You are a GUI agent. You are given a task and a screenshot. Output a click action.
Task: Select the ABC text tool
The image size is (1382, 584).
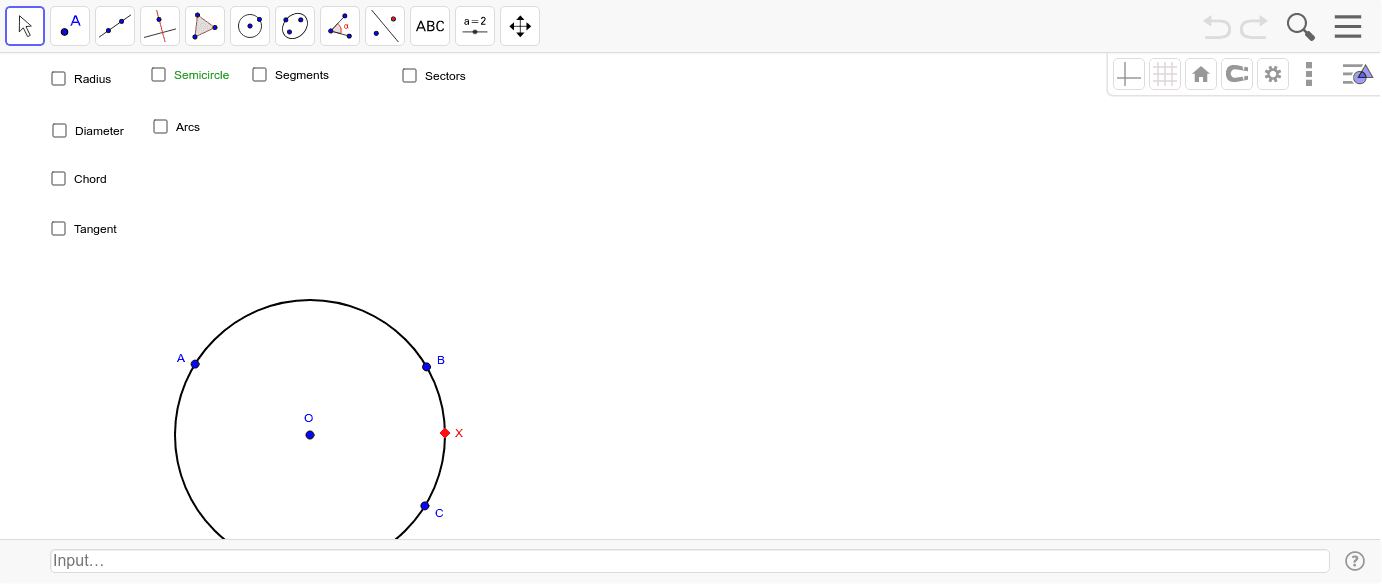click(429, 26)
